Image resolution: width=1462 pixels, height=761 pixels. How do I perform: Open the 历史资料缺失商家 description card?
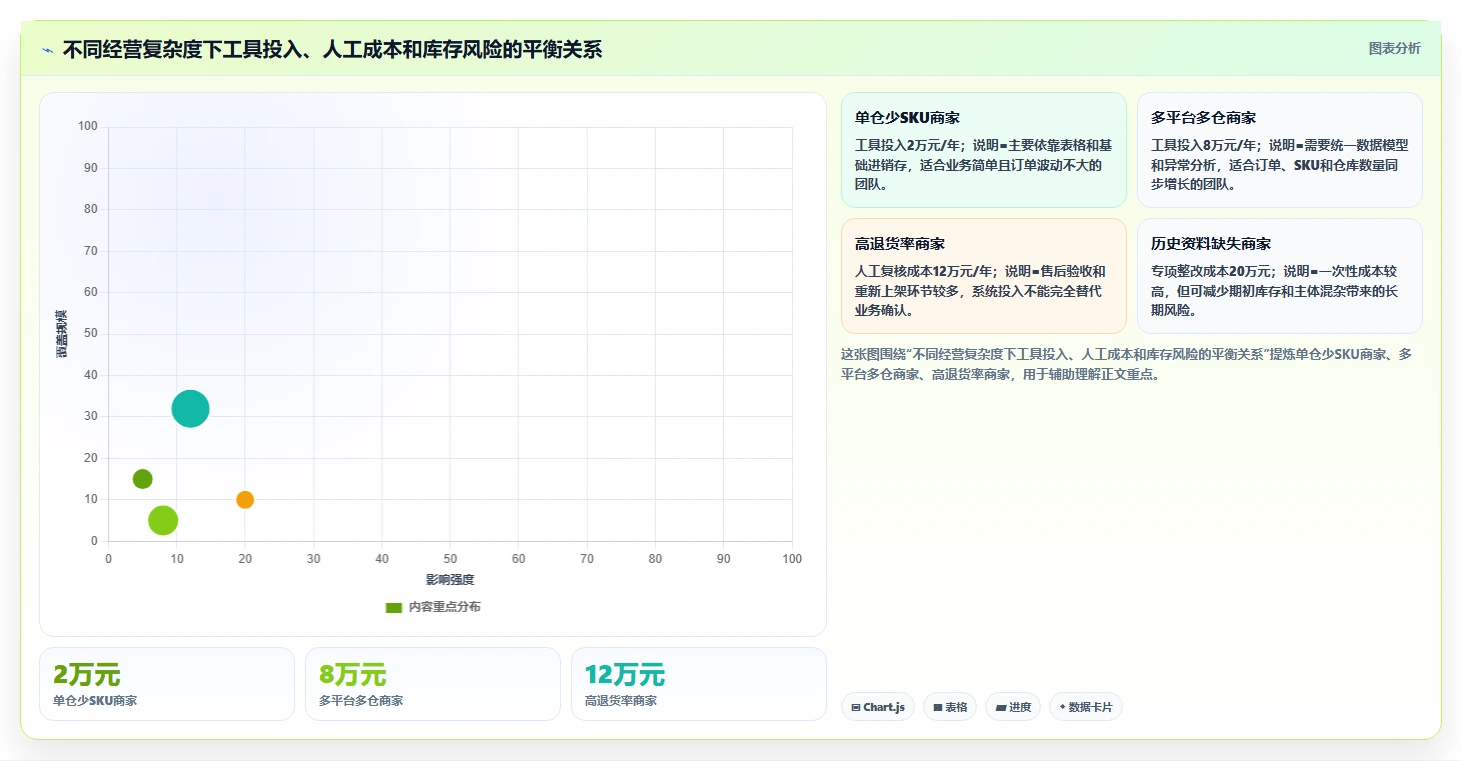click(x=1280, y=276)
